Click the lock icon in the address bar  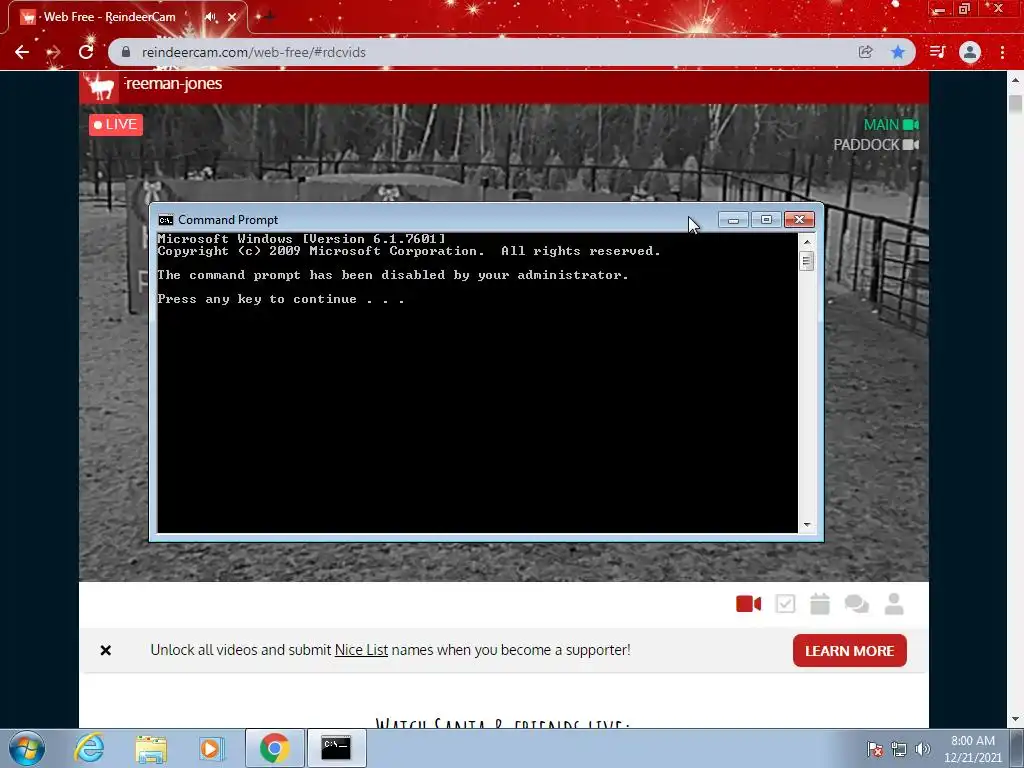click(127, 52)
